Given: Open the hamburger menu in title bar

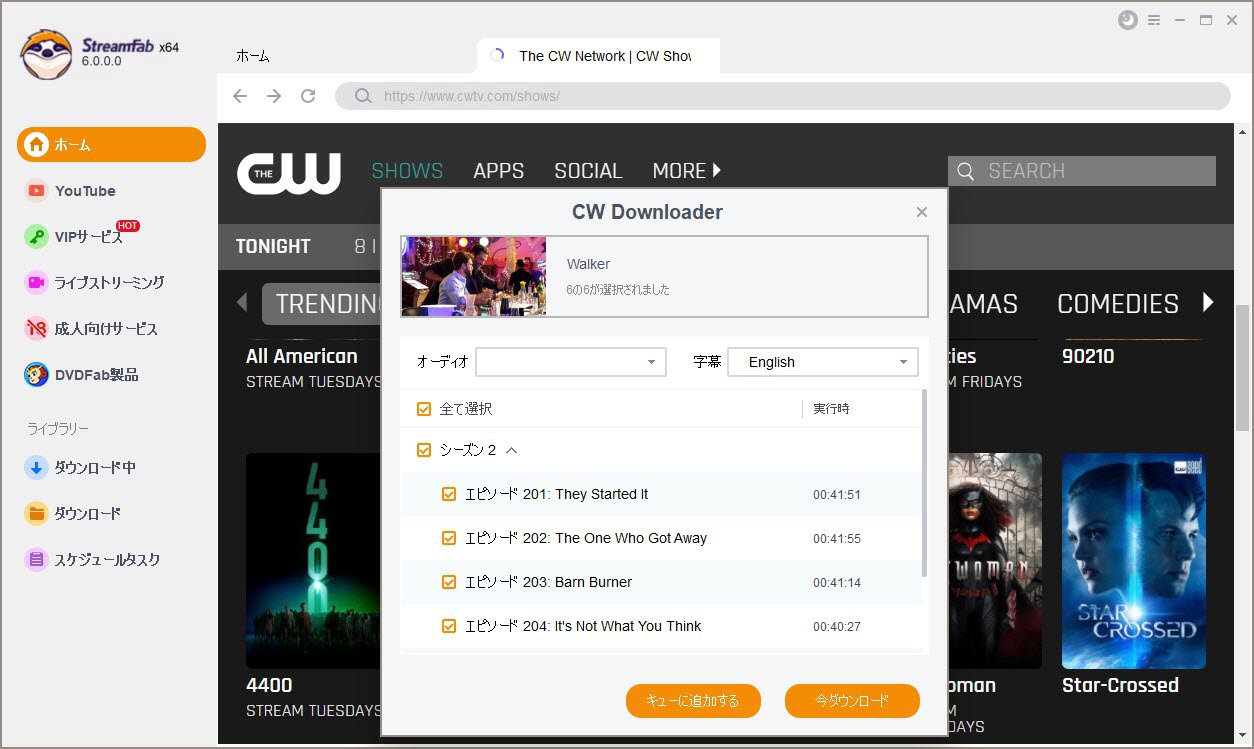Looking at the screenshot, I should pos(1154,20).
